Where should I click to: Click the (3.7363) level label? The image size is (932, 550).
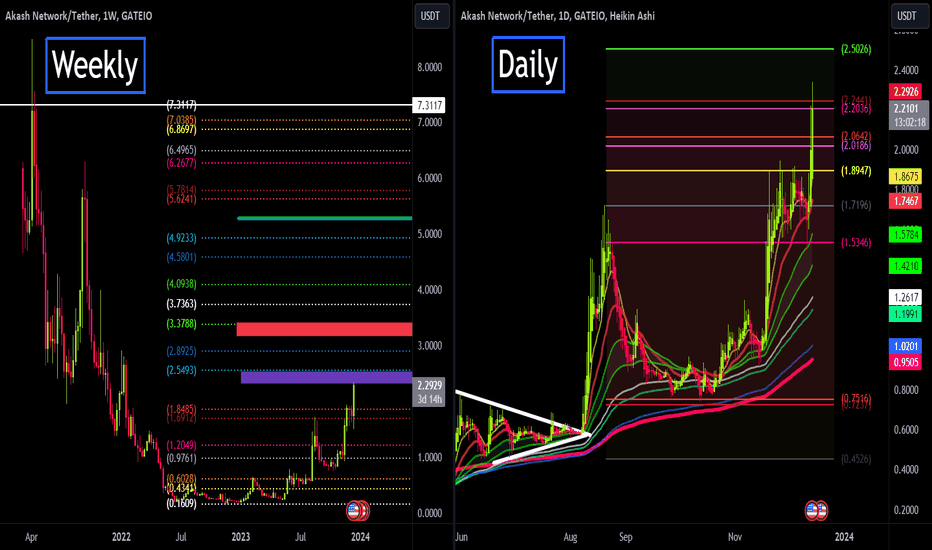click(x=181, y=304)
